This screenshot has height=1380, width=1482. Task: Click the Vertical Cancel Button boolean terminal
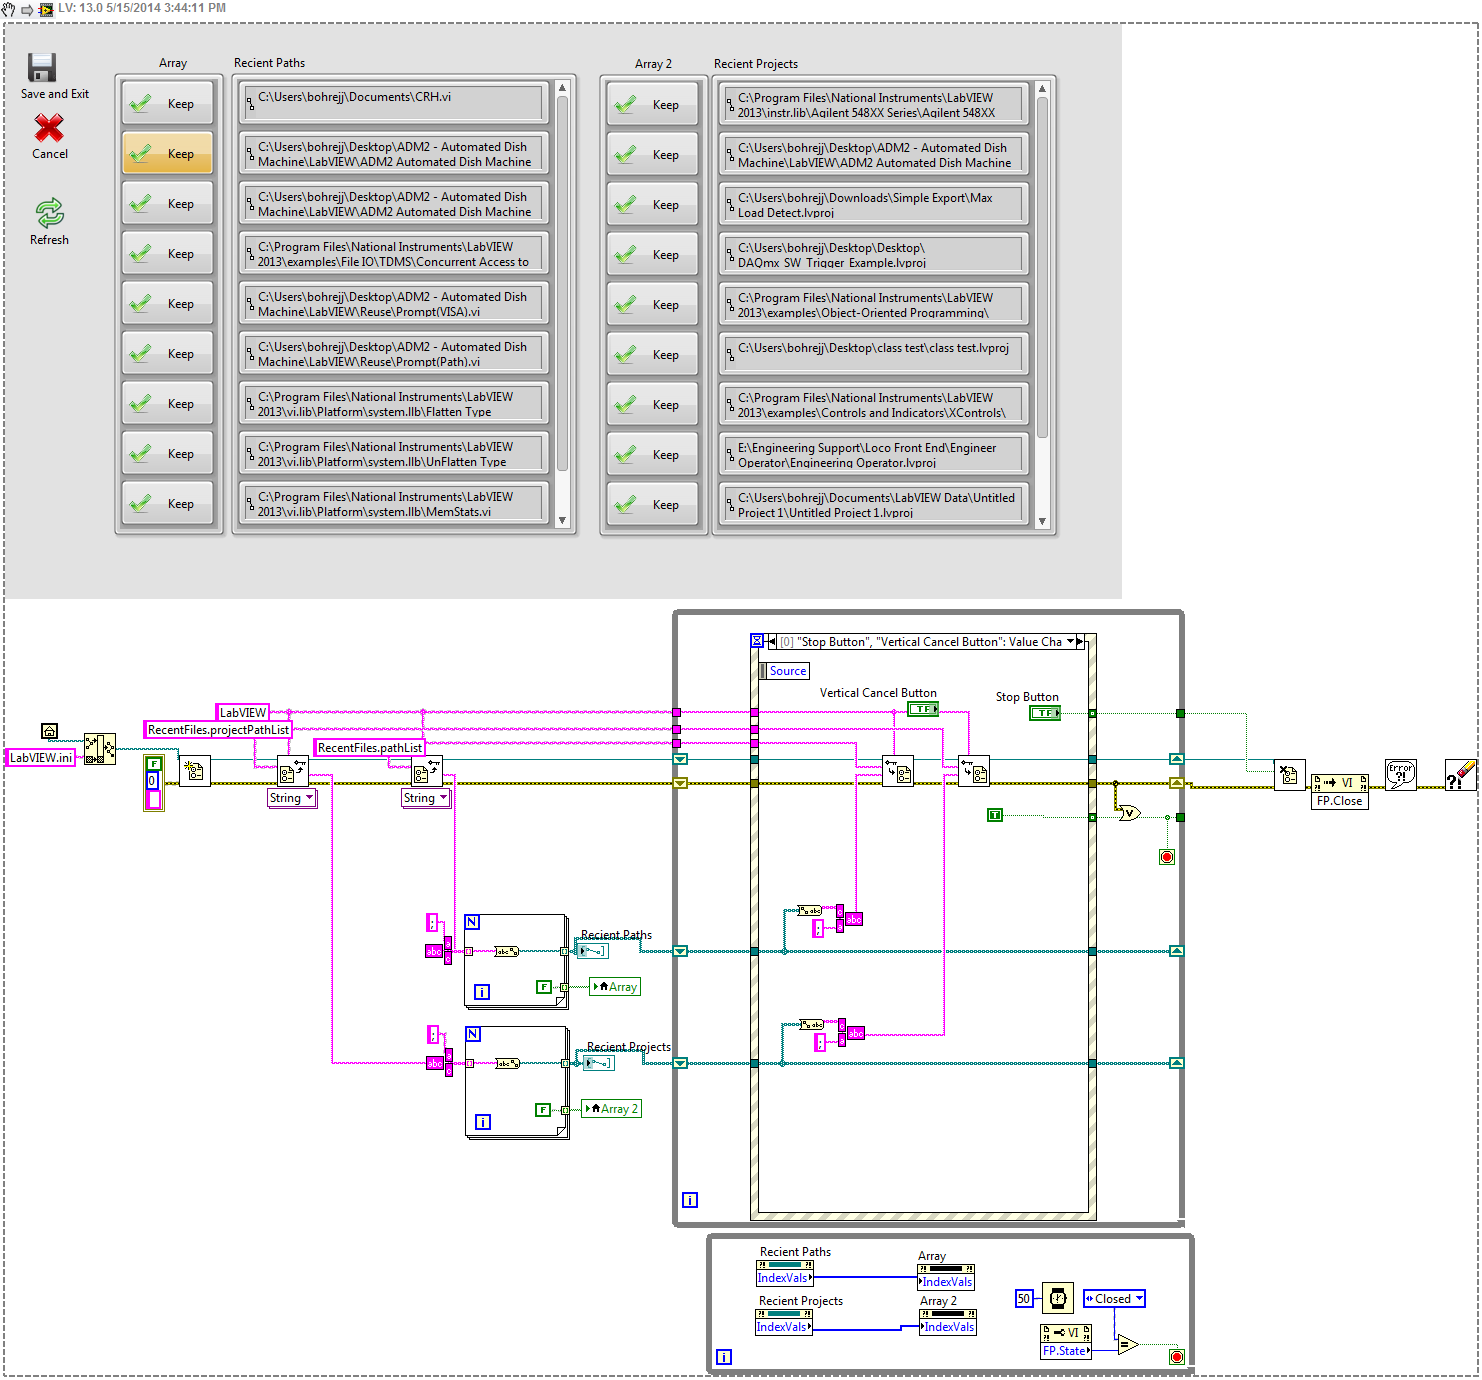(x=923, y=709)
